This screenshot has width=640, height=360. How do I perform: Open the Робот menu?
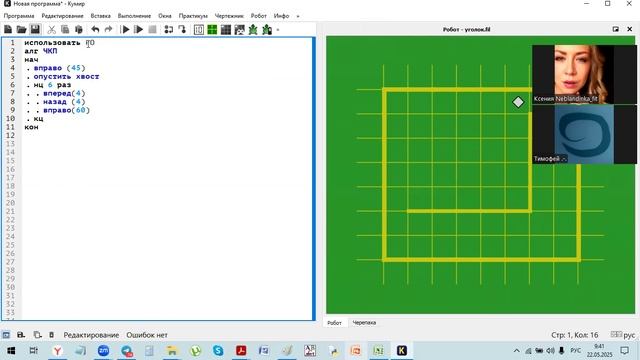258,16
